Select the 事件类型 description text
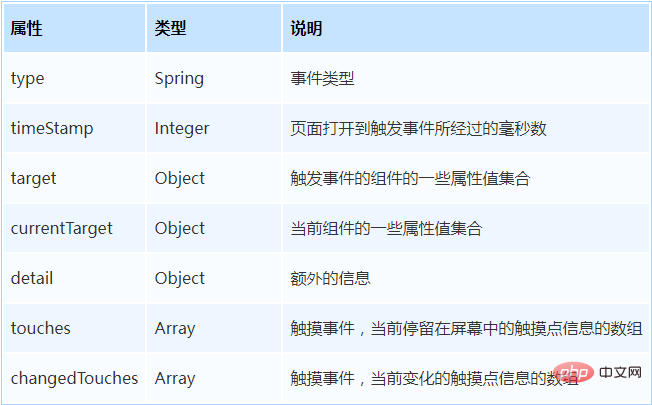 pos(322,78)
